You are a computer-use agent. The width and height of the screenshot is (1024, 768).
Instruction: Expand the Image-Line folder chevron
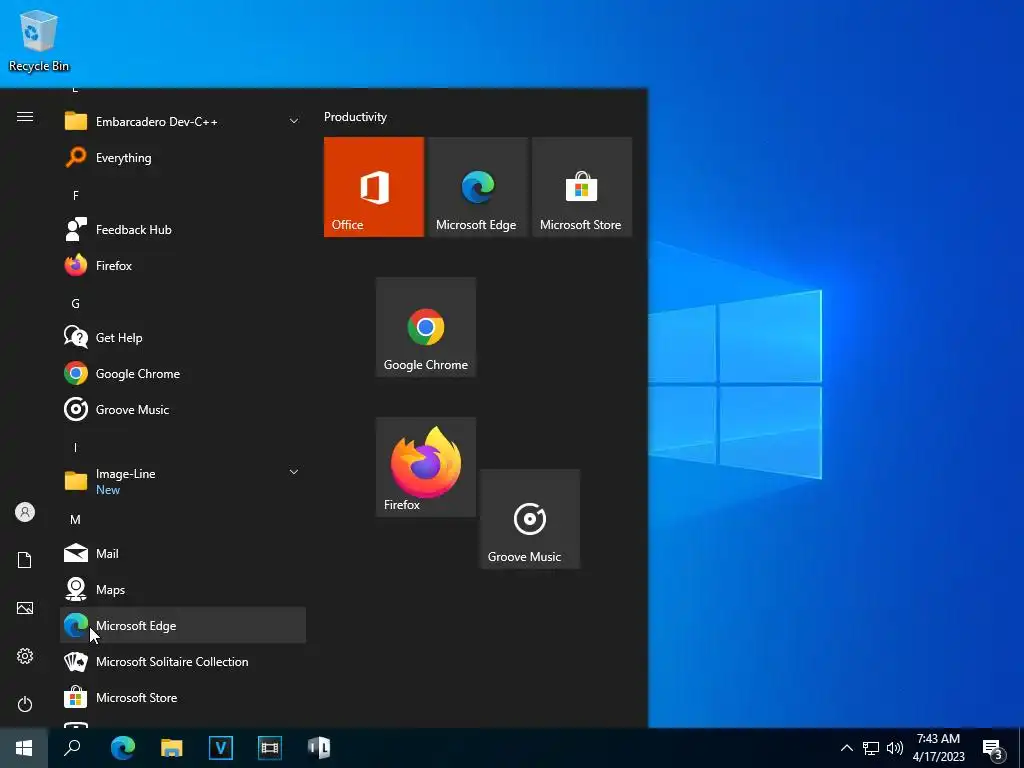(294, 472)
